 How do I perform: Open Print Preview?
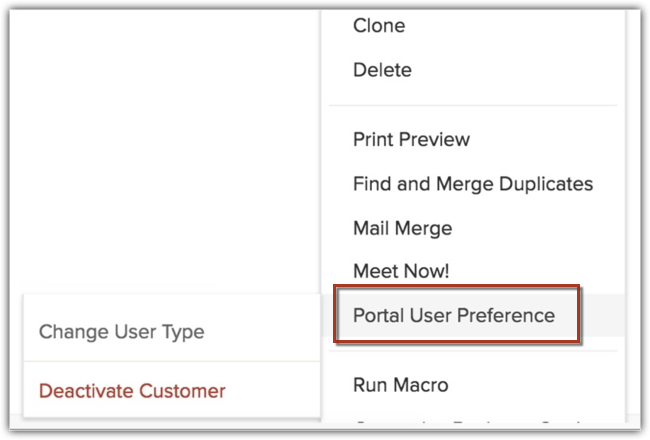pos(411,139)
